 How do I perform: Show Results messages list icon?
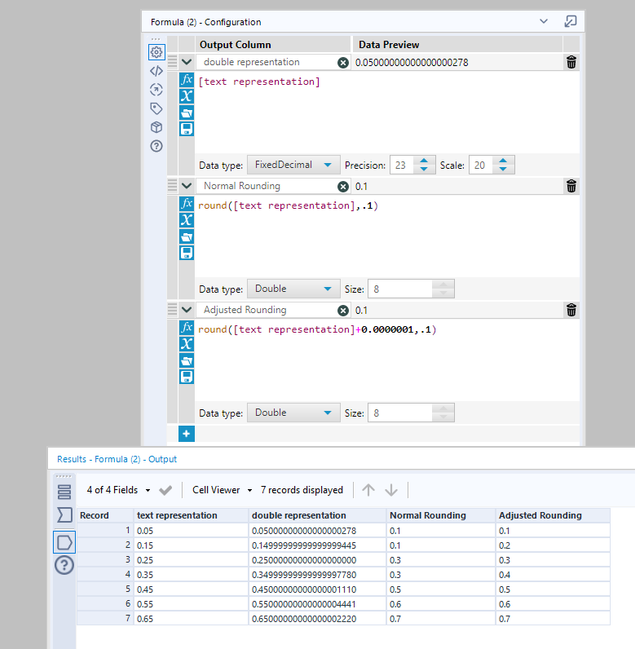pyautogui.click(x=64, y=492)
